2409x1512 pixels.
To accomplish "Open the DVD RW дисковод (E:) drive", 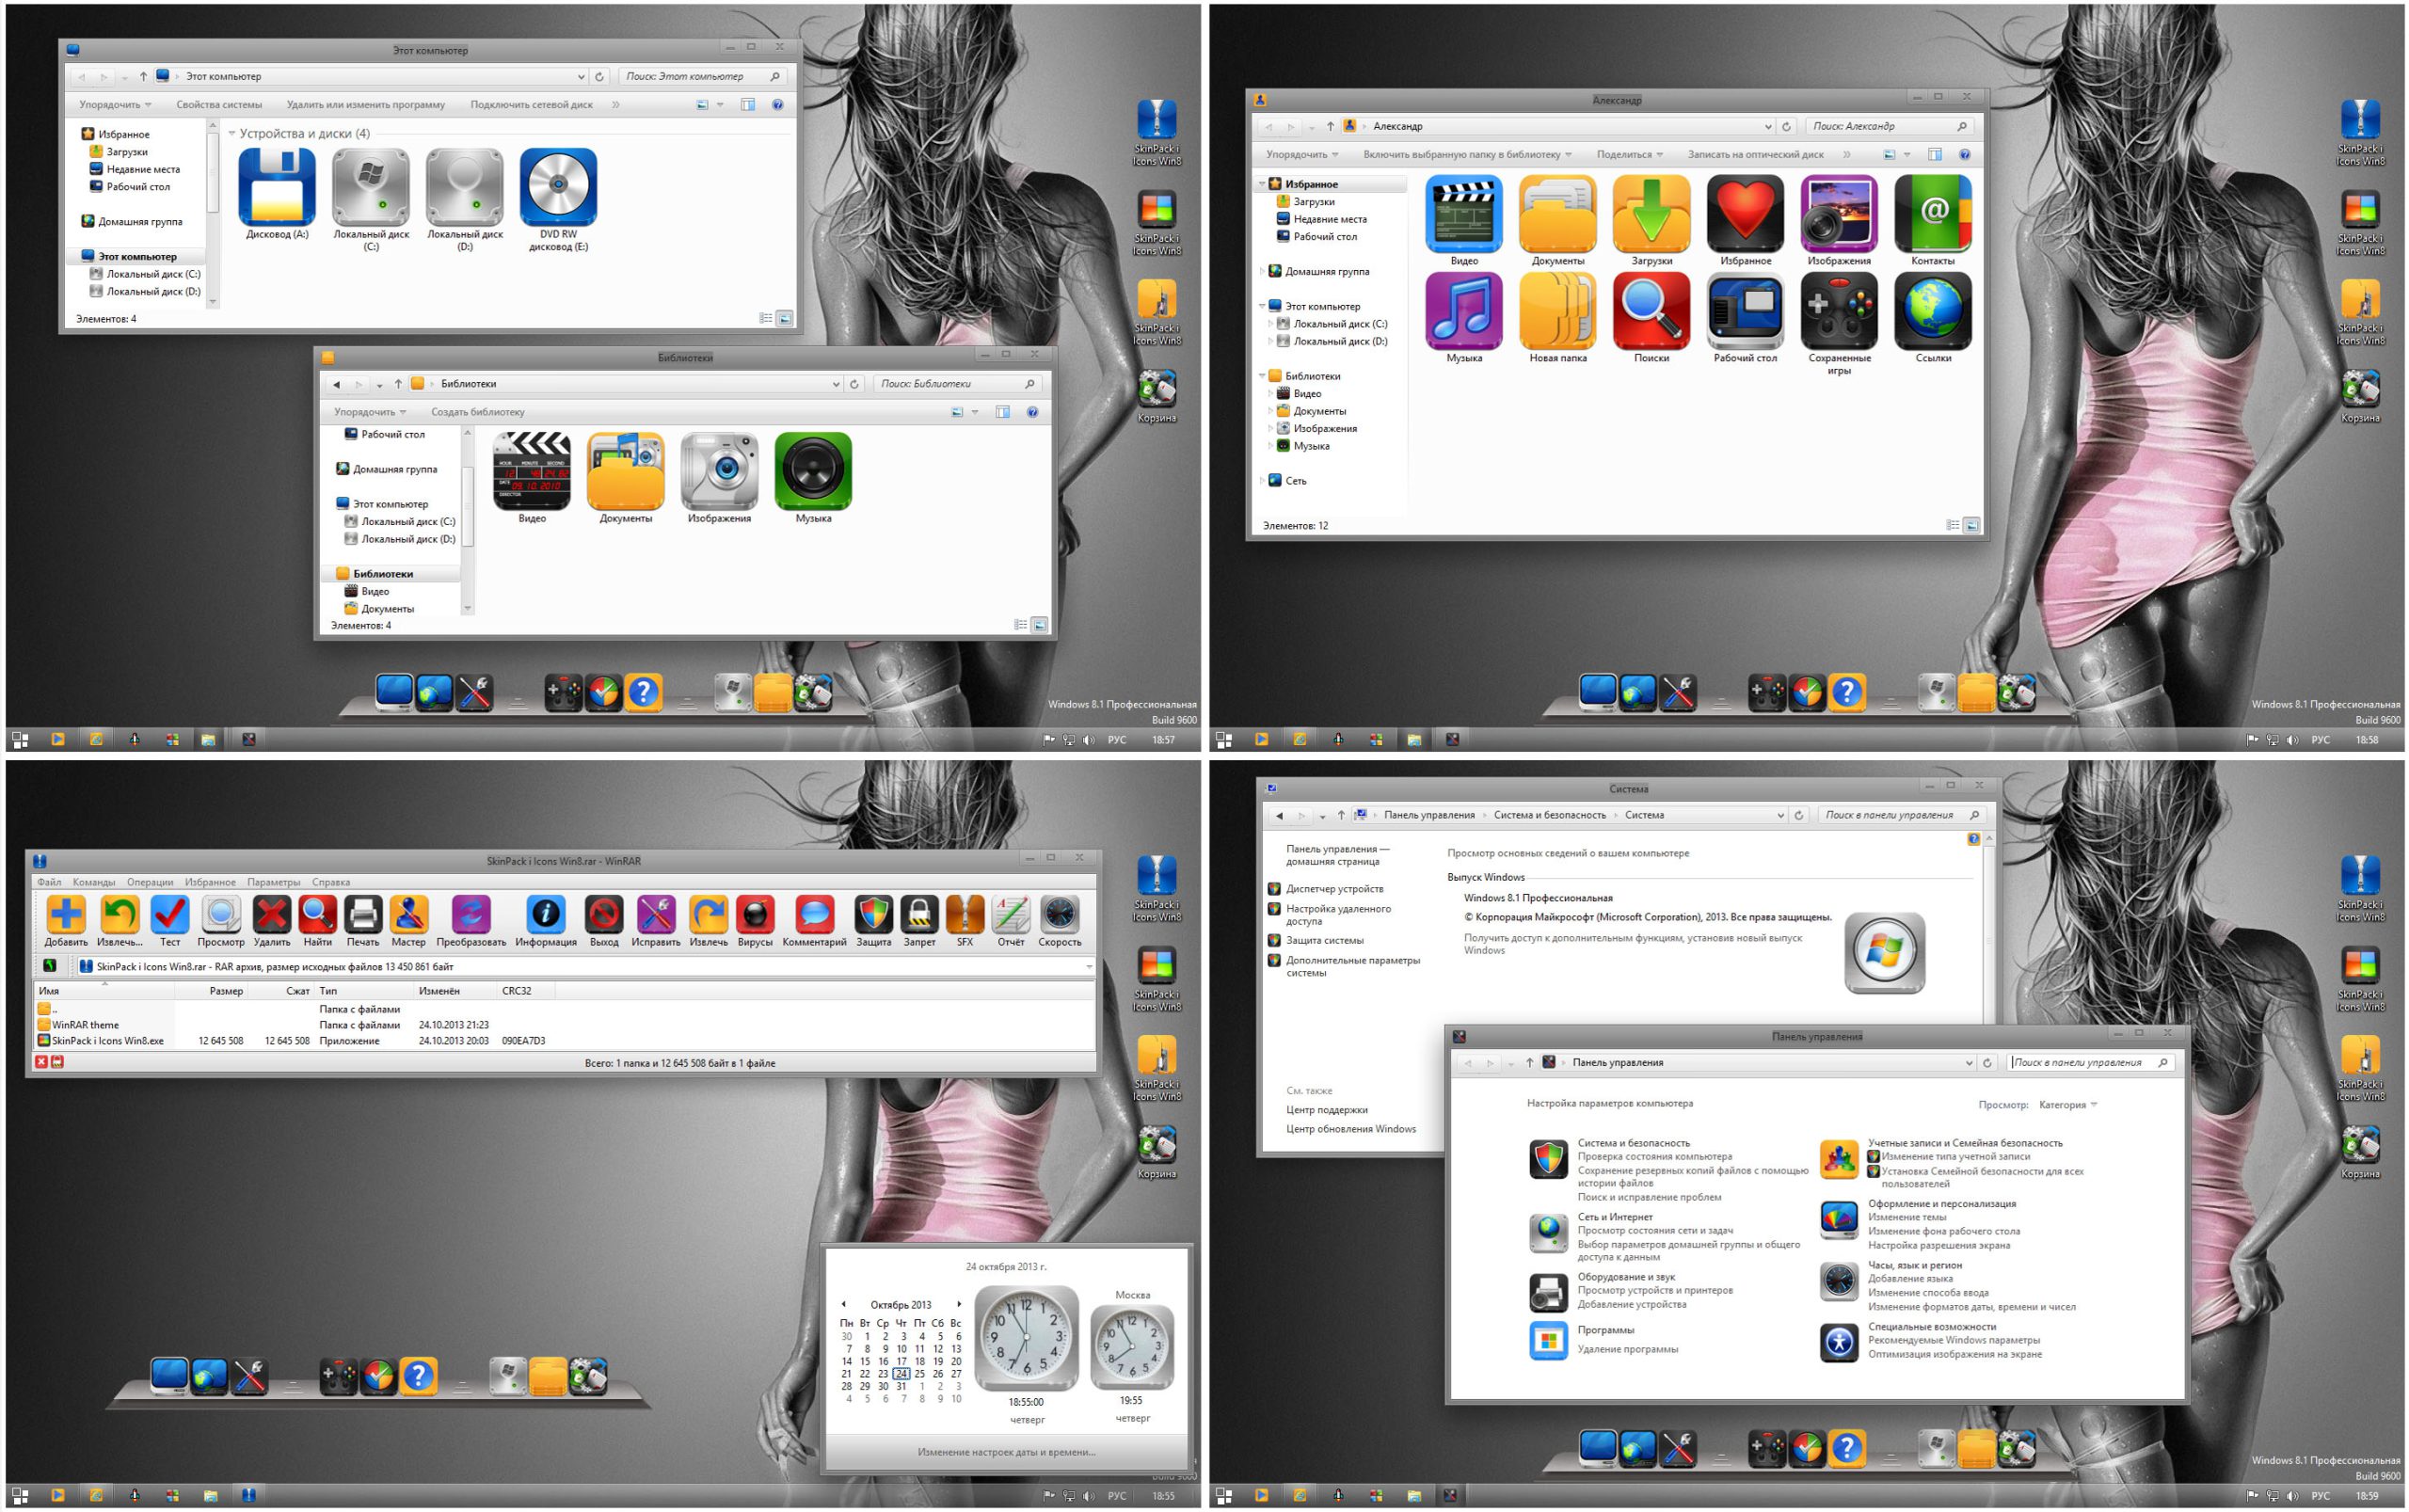I will click(x=558, y=188).
